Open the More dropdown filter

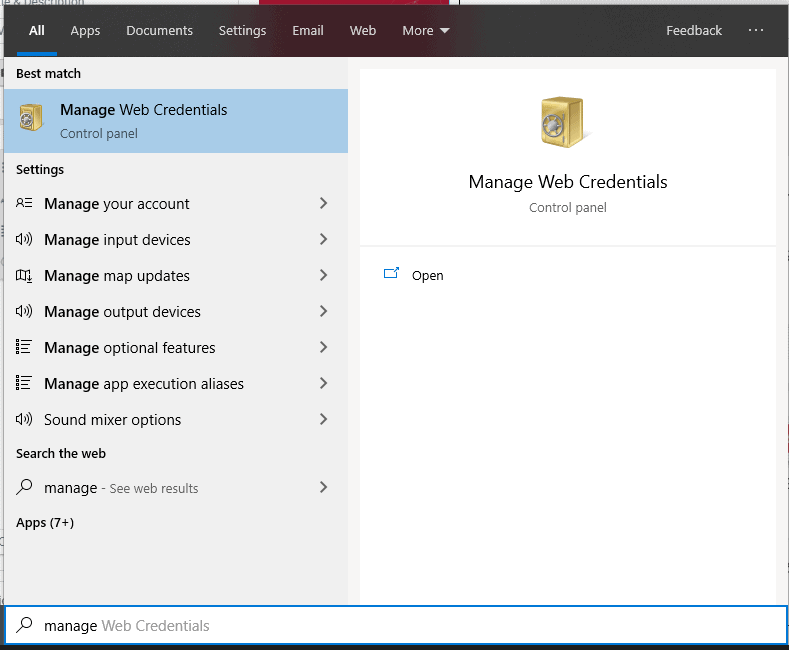coord(426,30)
